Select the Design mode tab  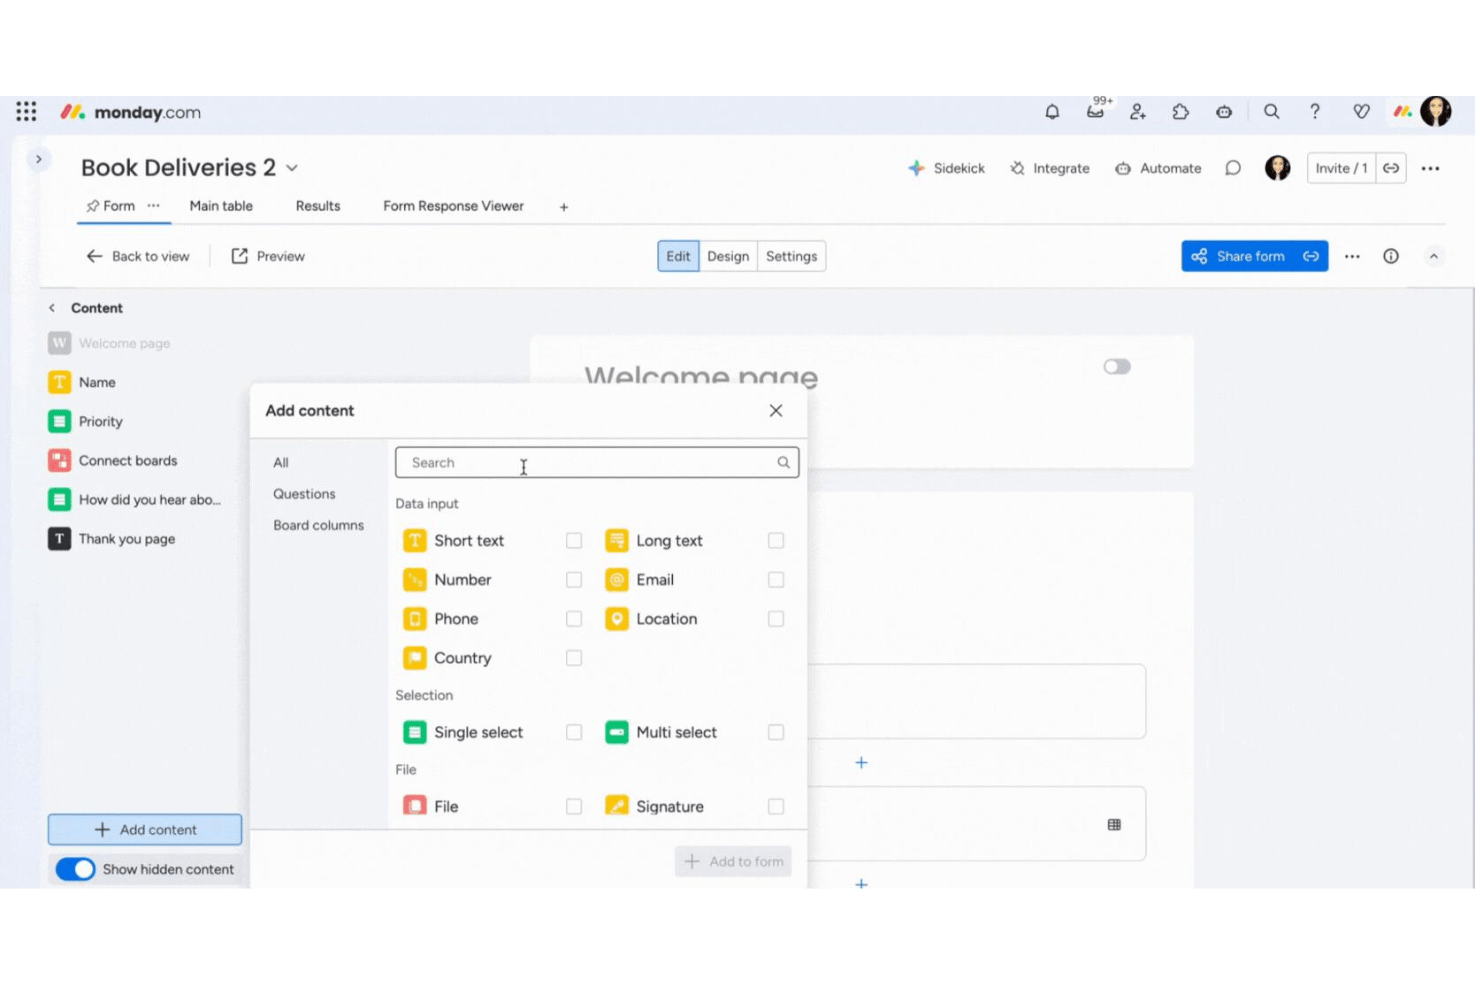coord(728,256)
